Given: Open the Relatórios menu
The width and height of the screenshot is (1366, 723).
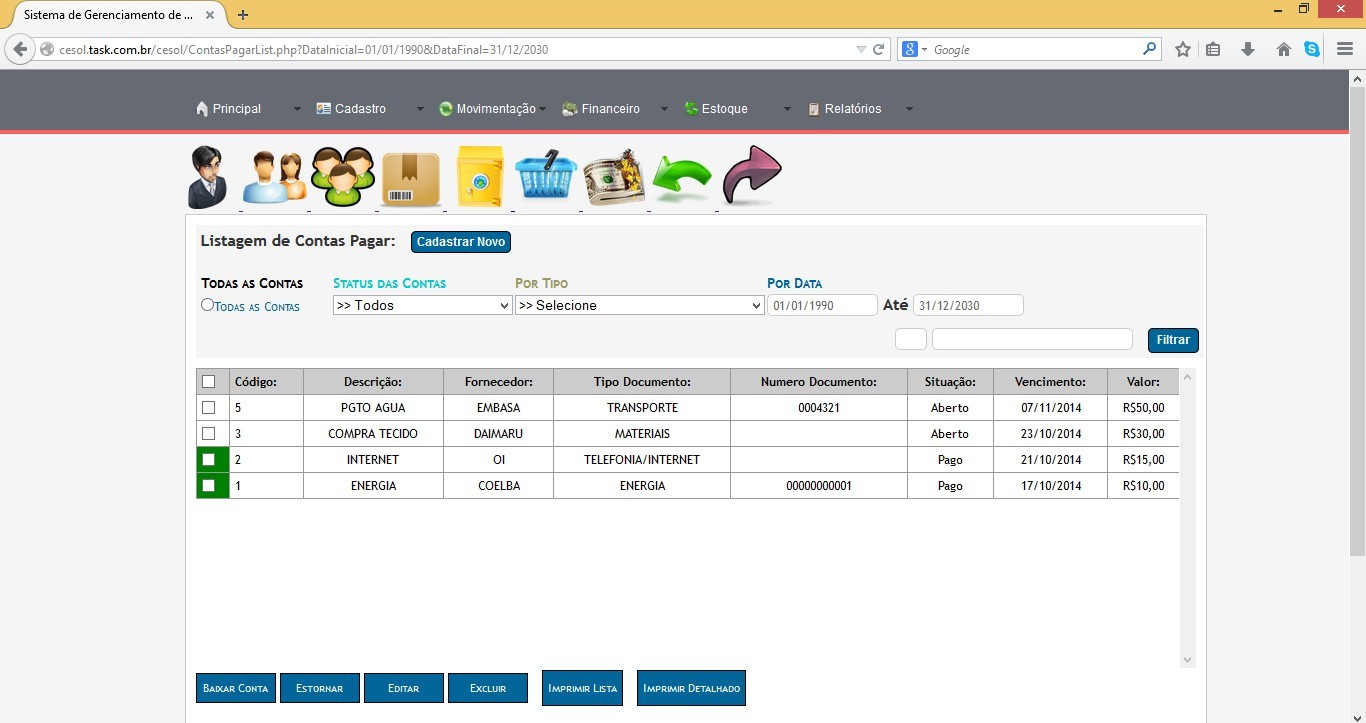Looking at the screenshot, I should [x=852, y=109].
